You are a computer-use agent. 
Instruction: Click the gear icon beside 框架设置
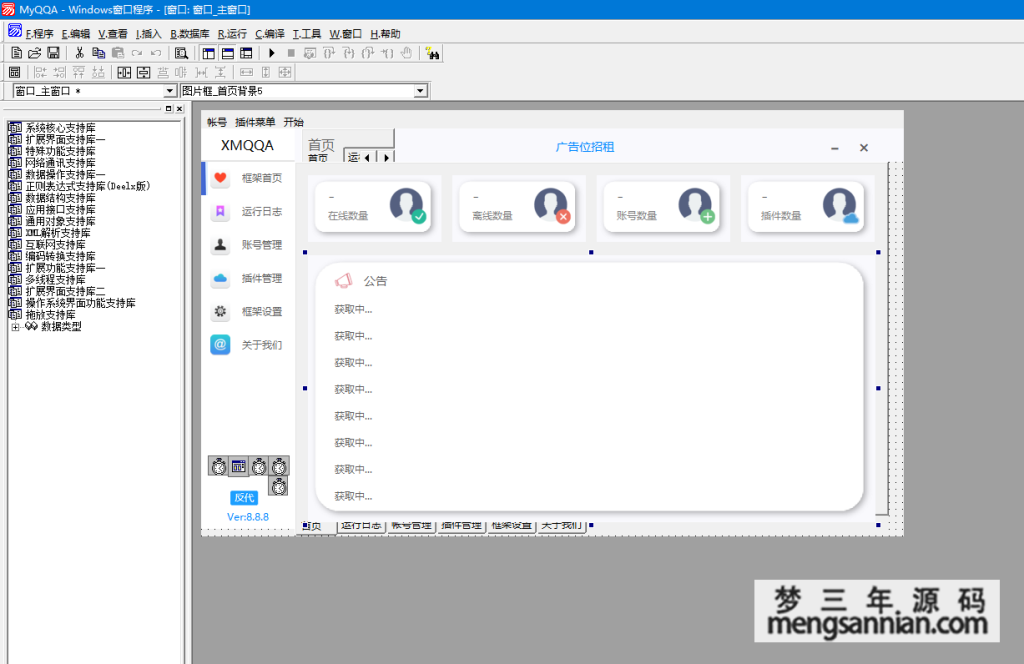tap(221, 311)
